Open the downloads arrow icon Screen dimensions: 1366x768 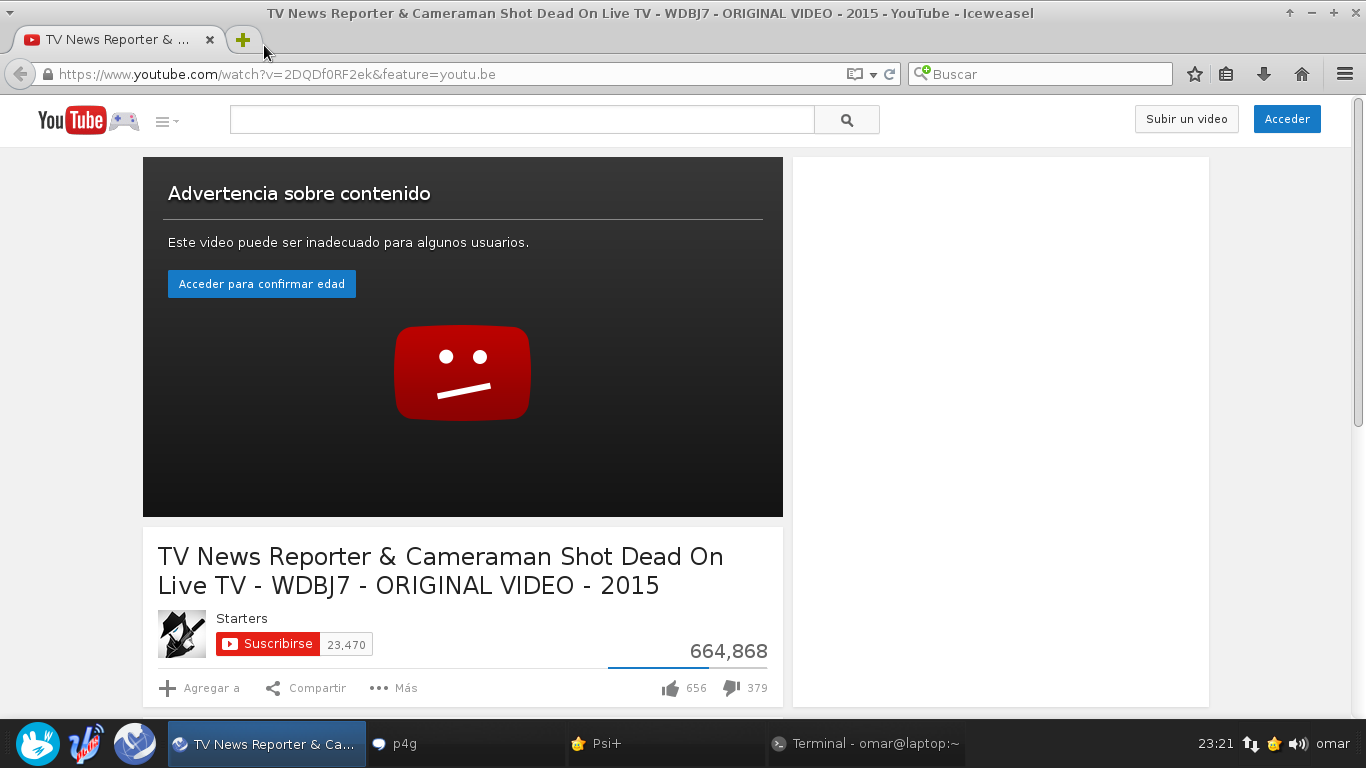click(1264, 74)
